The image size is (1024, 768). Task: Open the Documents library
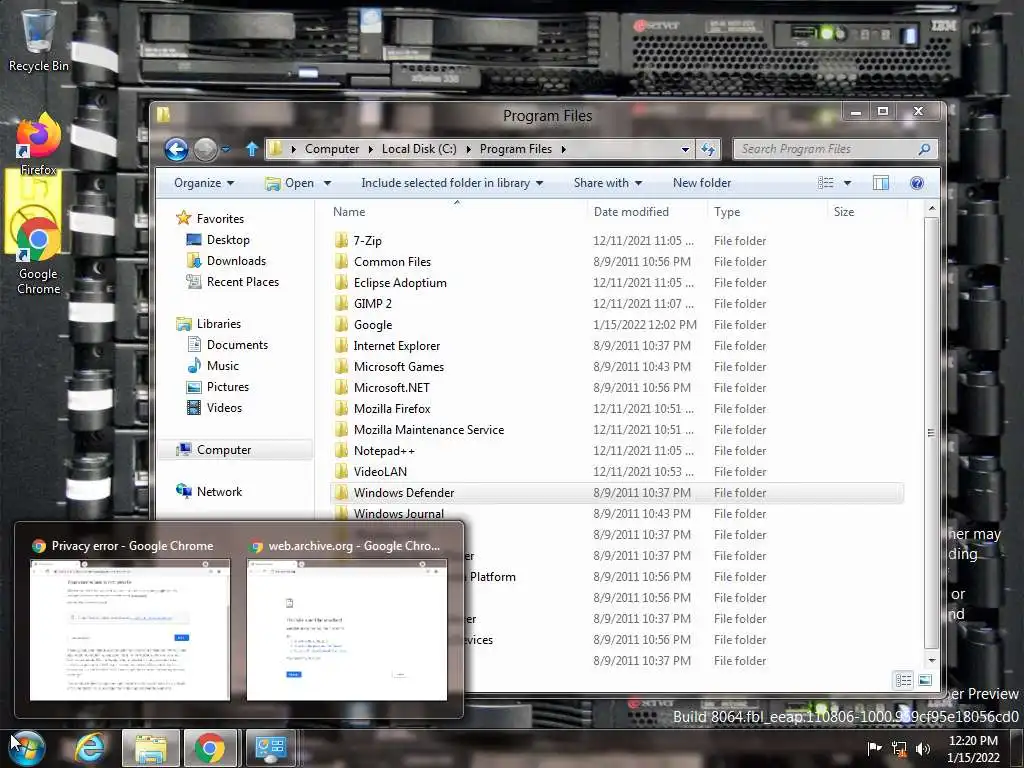(x=227, y=345)
